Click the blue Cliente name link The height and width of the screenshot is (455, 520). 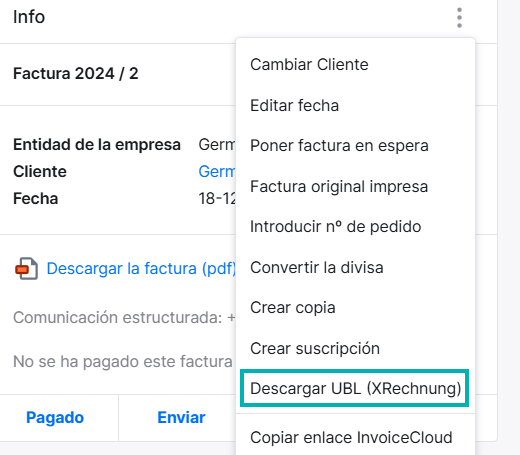pyautogui.click(x=217, y=172)
